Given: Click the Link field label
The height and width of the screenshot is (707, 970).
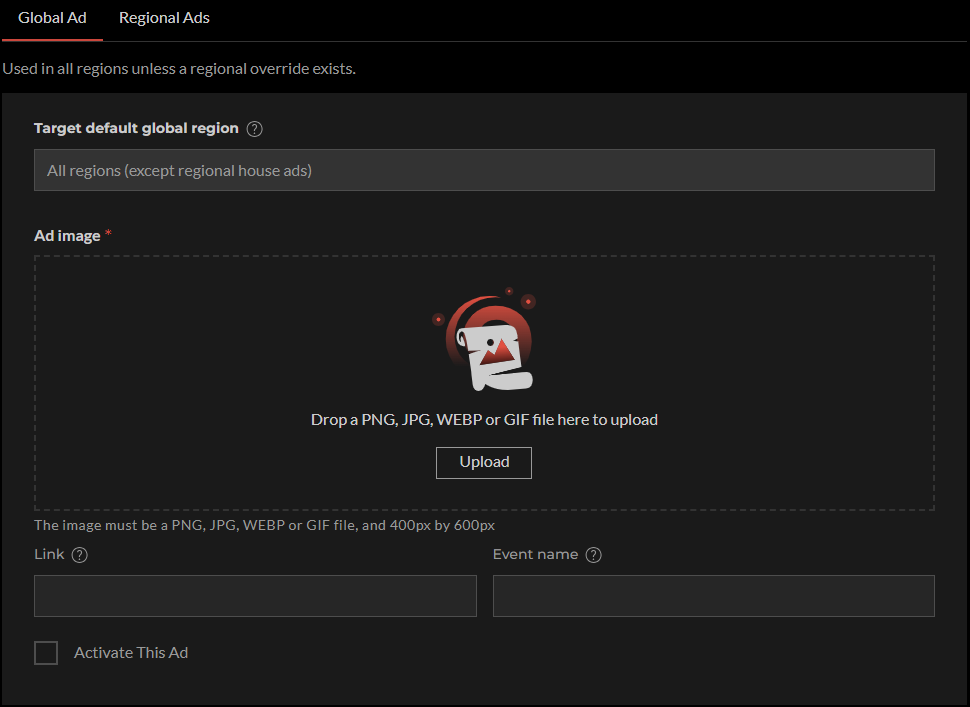Looking at the screenshot, I should [x=49, y=554].
